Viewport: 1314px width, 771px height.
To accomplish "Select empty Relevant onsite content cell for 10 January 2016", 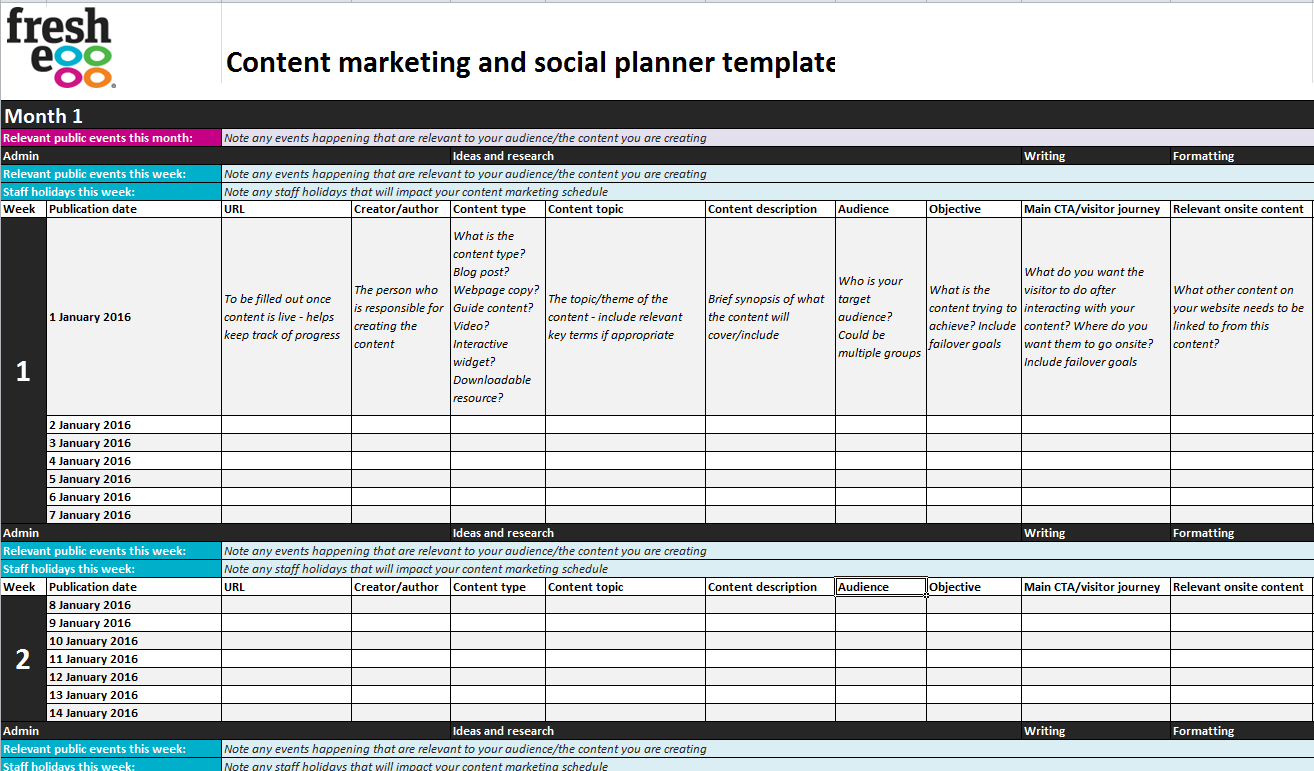I will (x=1242, y=641).
